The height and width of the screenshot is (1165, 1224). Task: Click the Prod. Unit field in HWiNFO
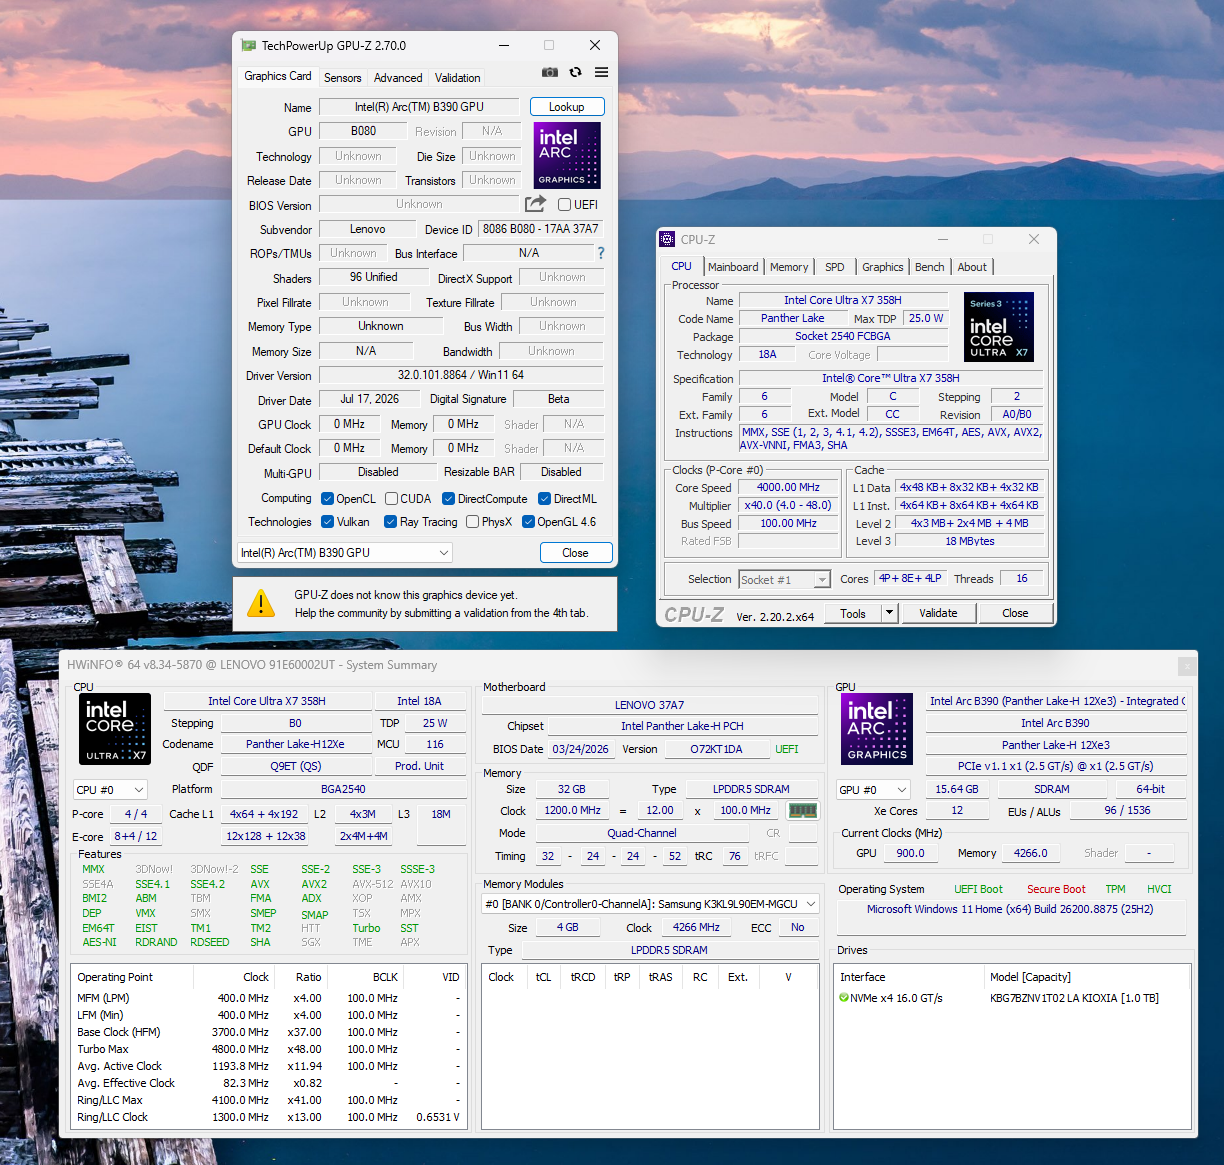(x=419, y=766)
